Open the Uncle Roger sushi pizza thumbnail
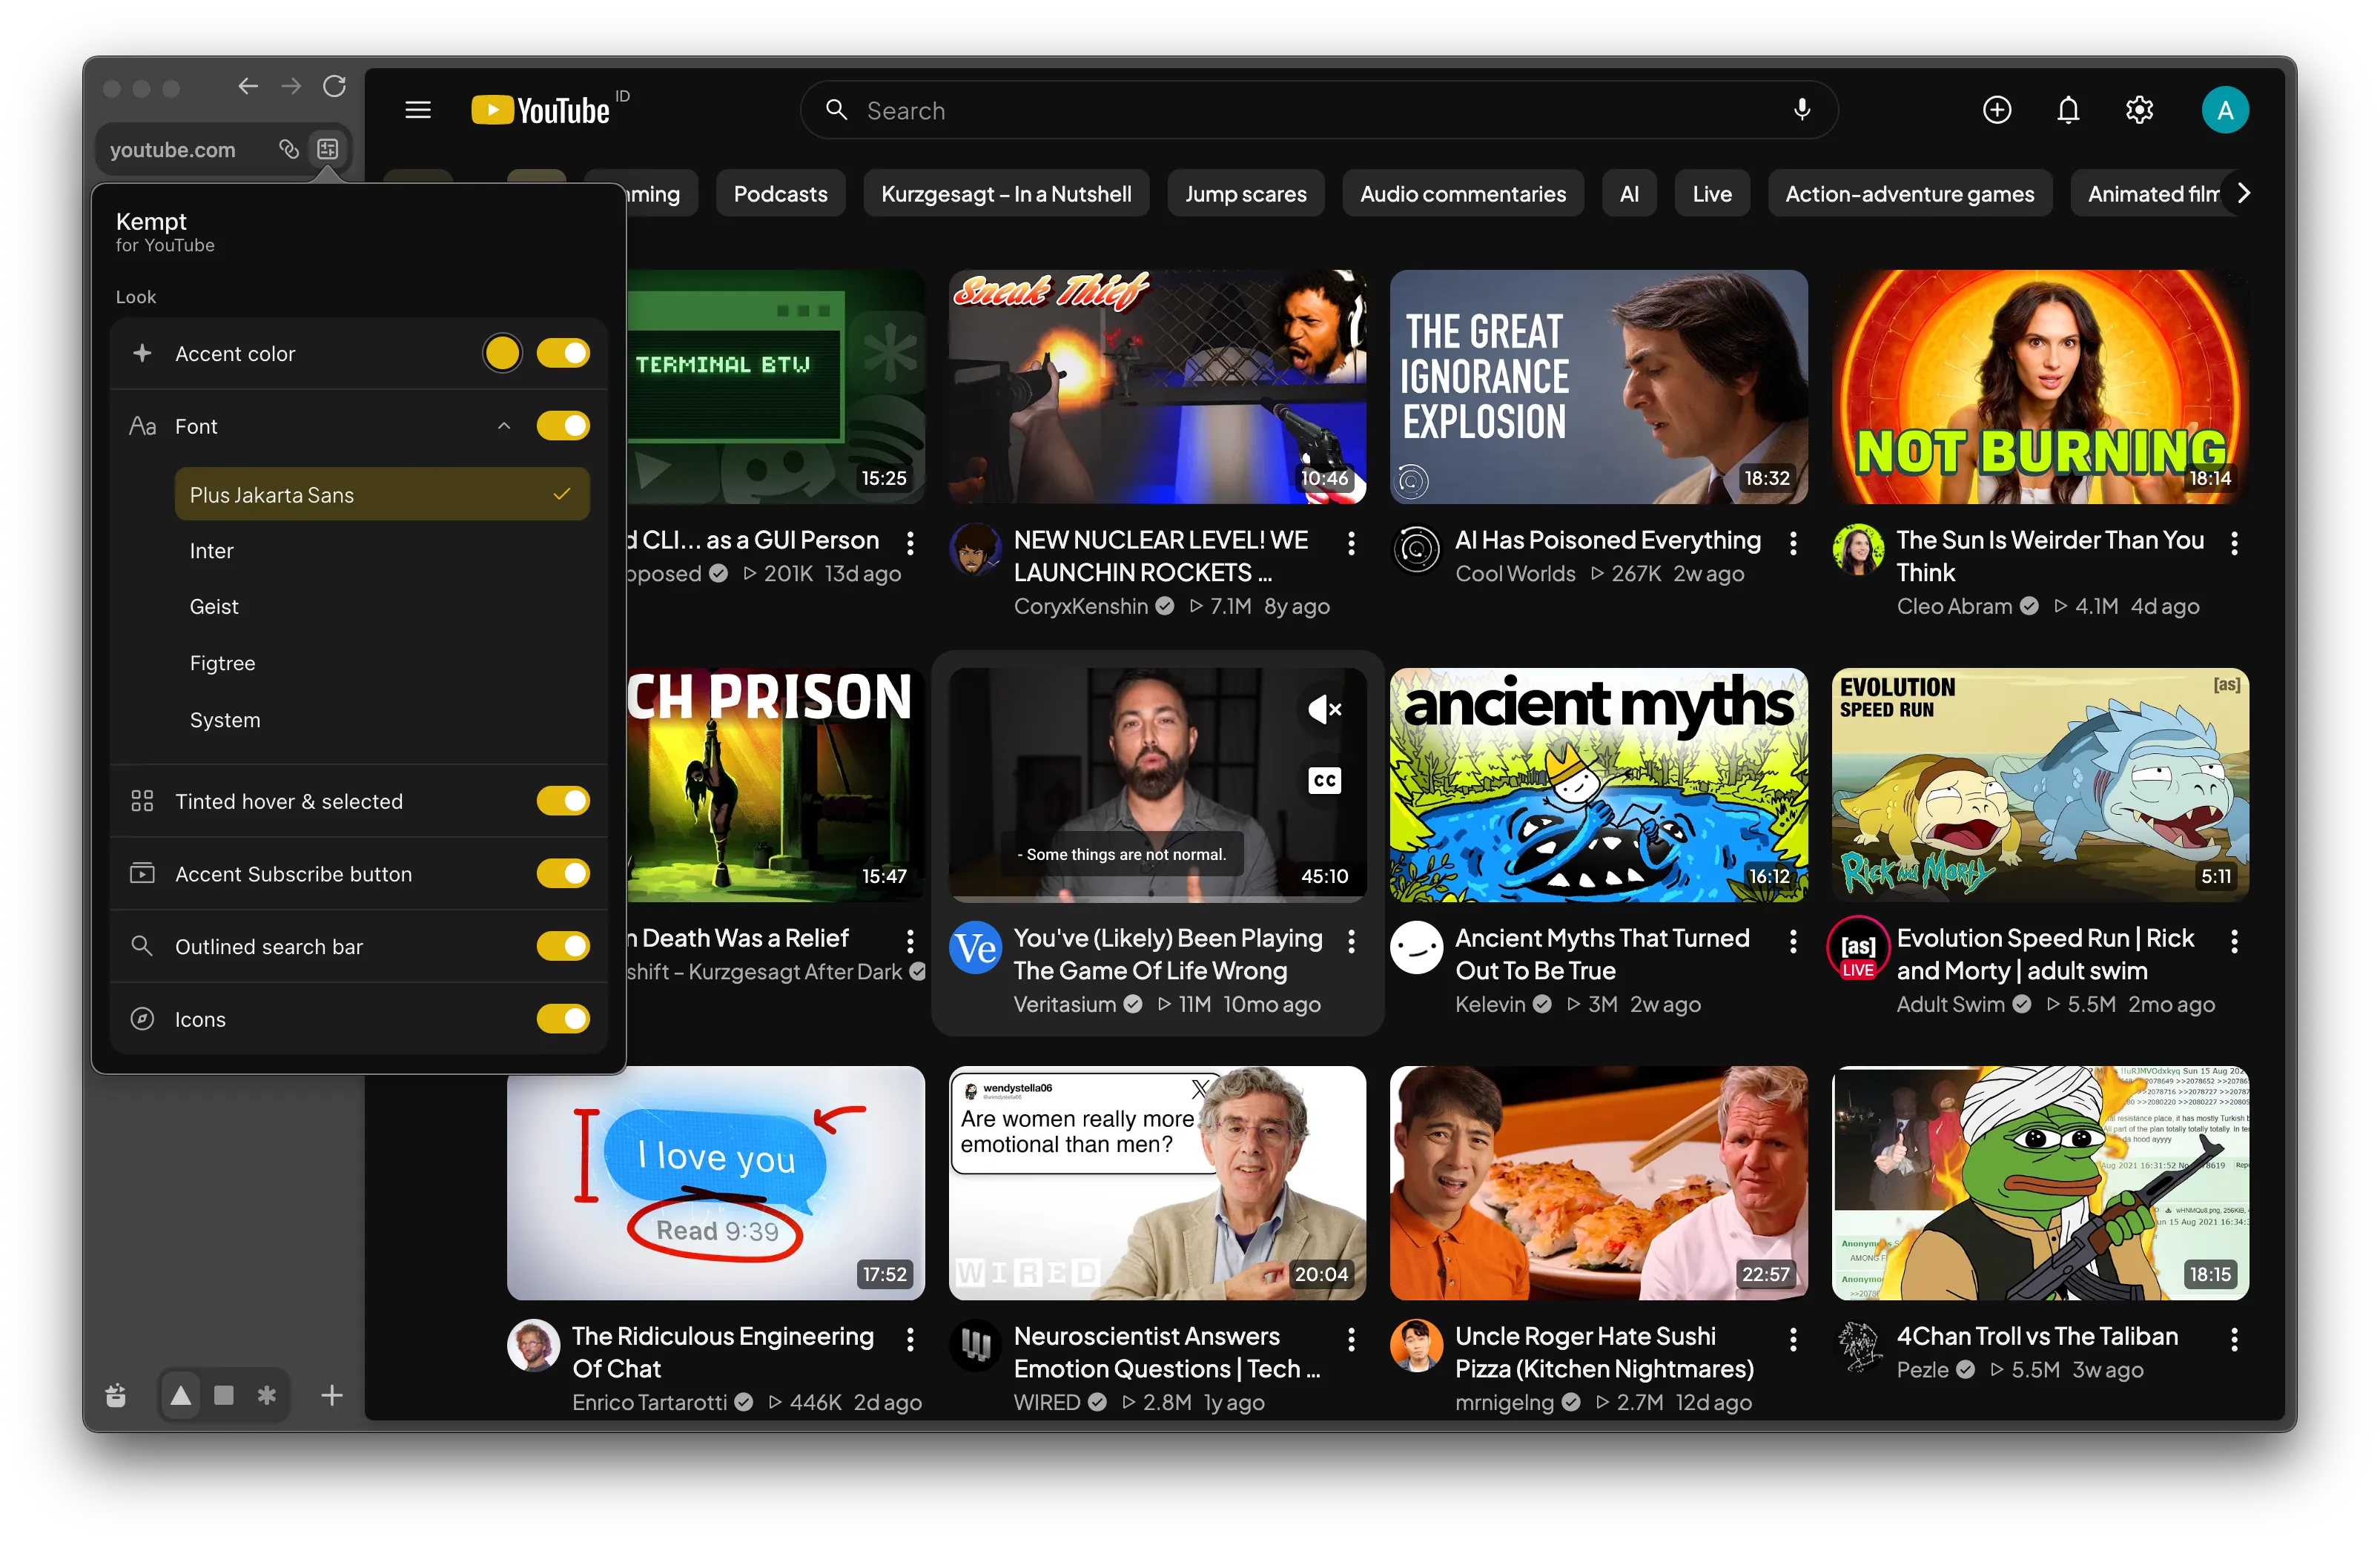The image size is (2380, 1542). coord(1598,1183)
